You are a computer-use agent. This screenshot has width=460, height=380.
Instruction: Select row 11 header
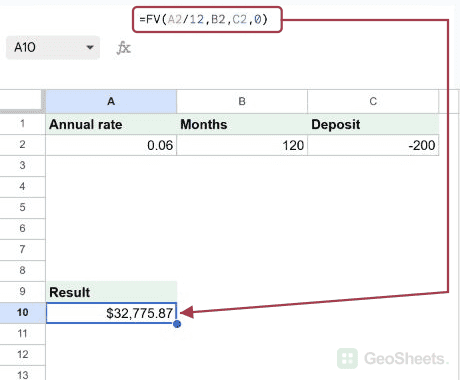[x=22, y=334]
